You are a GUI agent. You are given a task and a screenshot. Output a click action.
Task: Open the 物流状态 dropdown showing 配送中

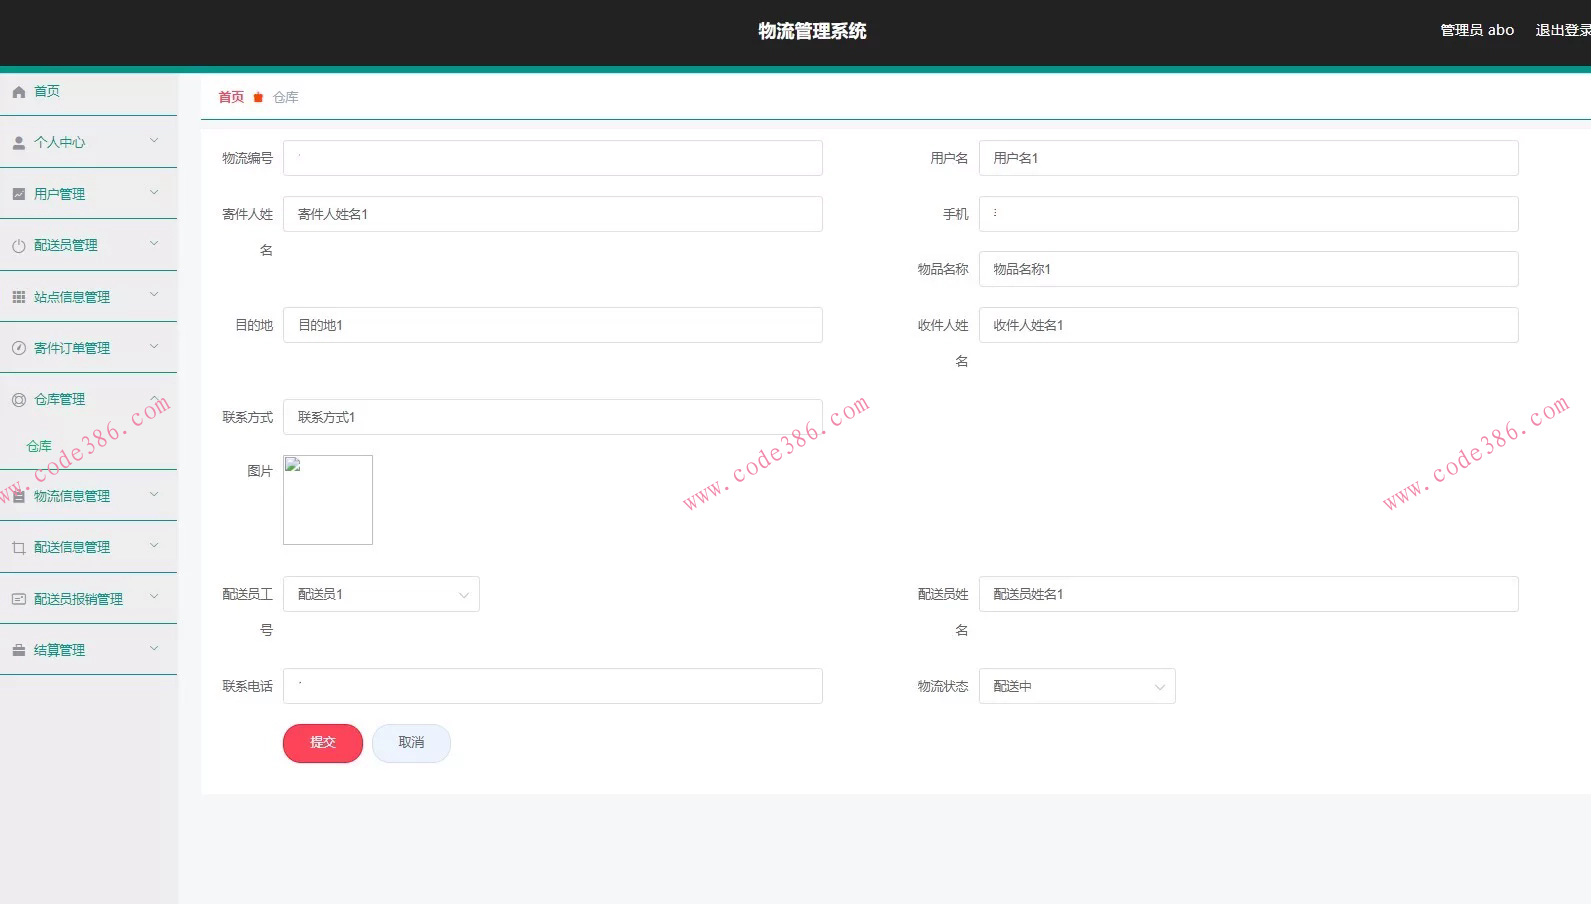point(1077,686)
